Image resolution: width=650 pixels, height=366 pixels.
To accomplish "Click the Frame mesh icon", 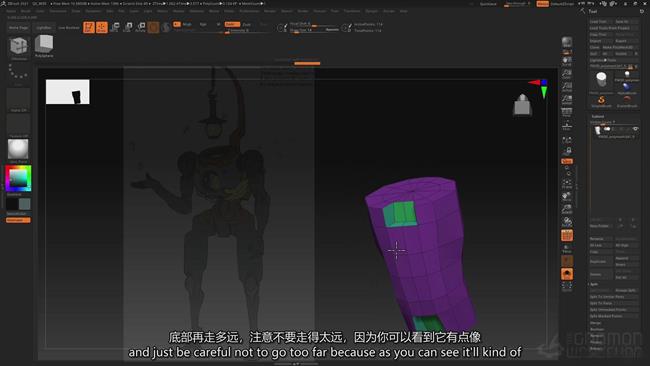I will [x=567, y=184].
